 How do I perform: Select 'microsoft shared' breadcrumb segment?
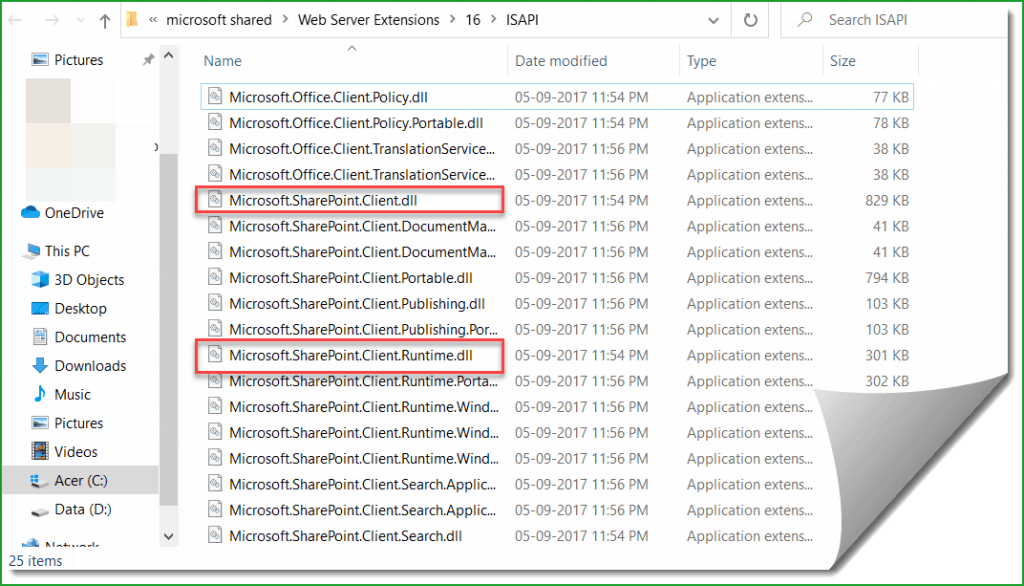pyautogui.click(x=219, y=20)
